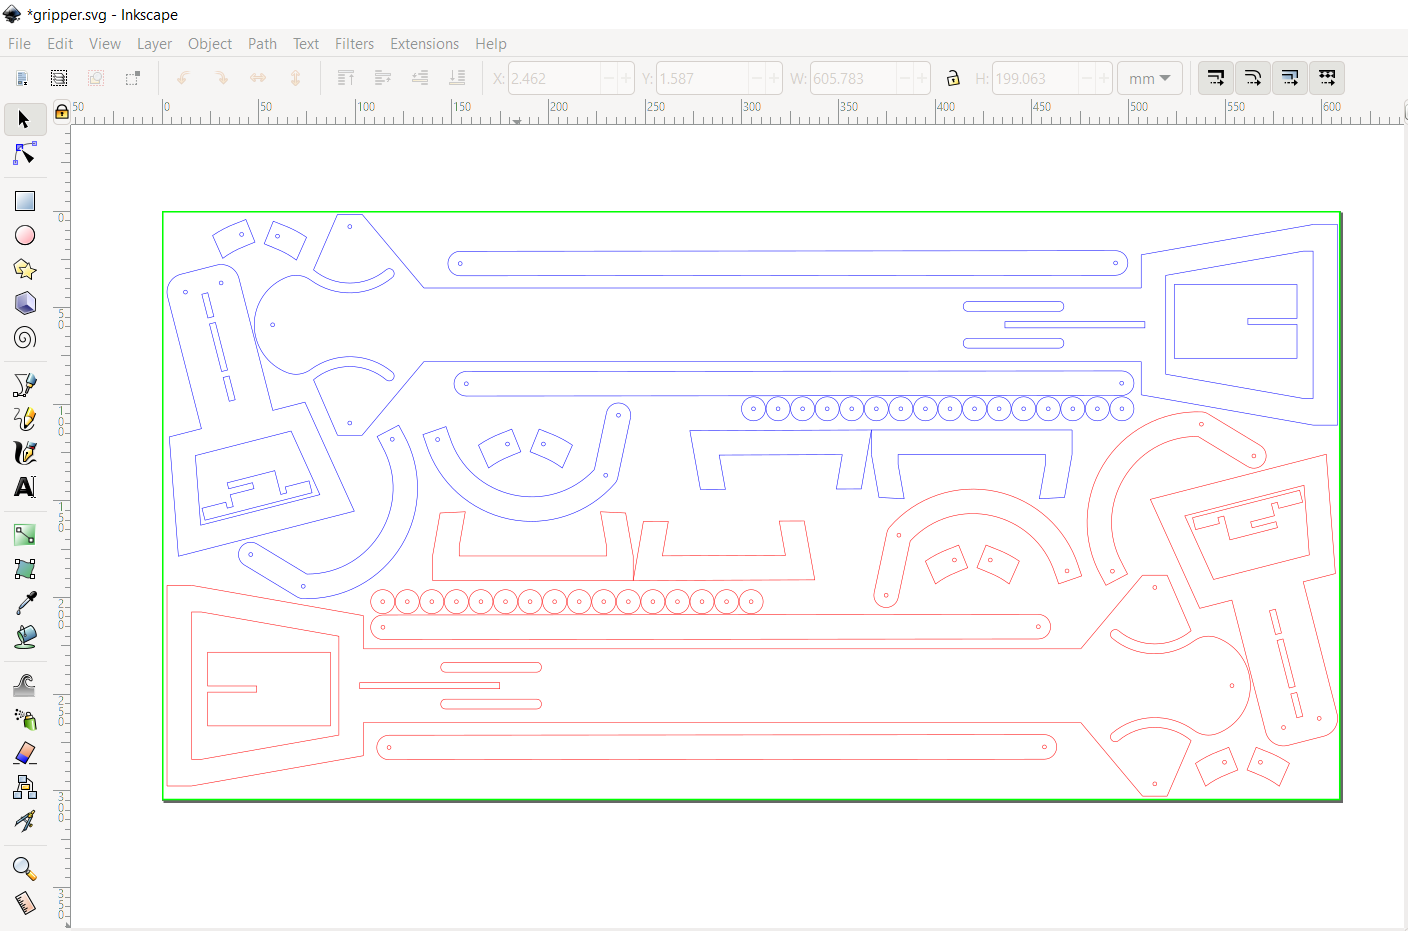Activate the Rectangle tool

pos(24,200)
